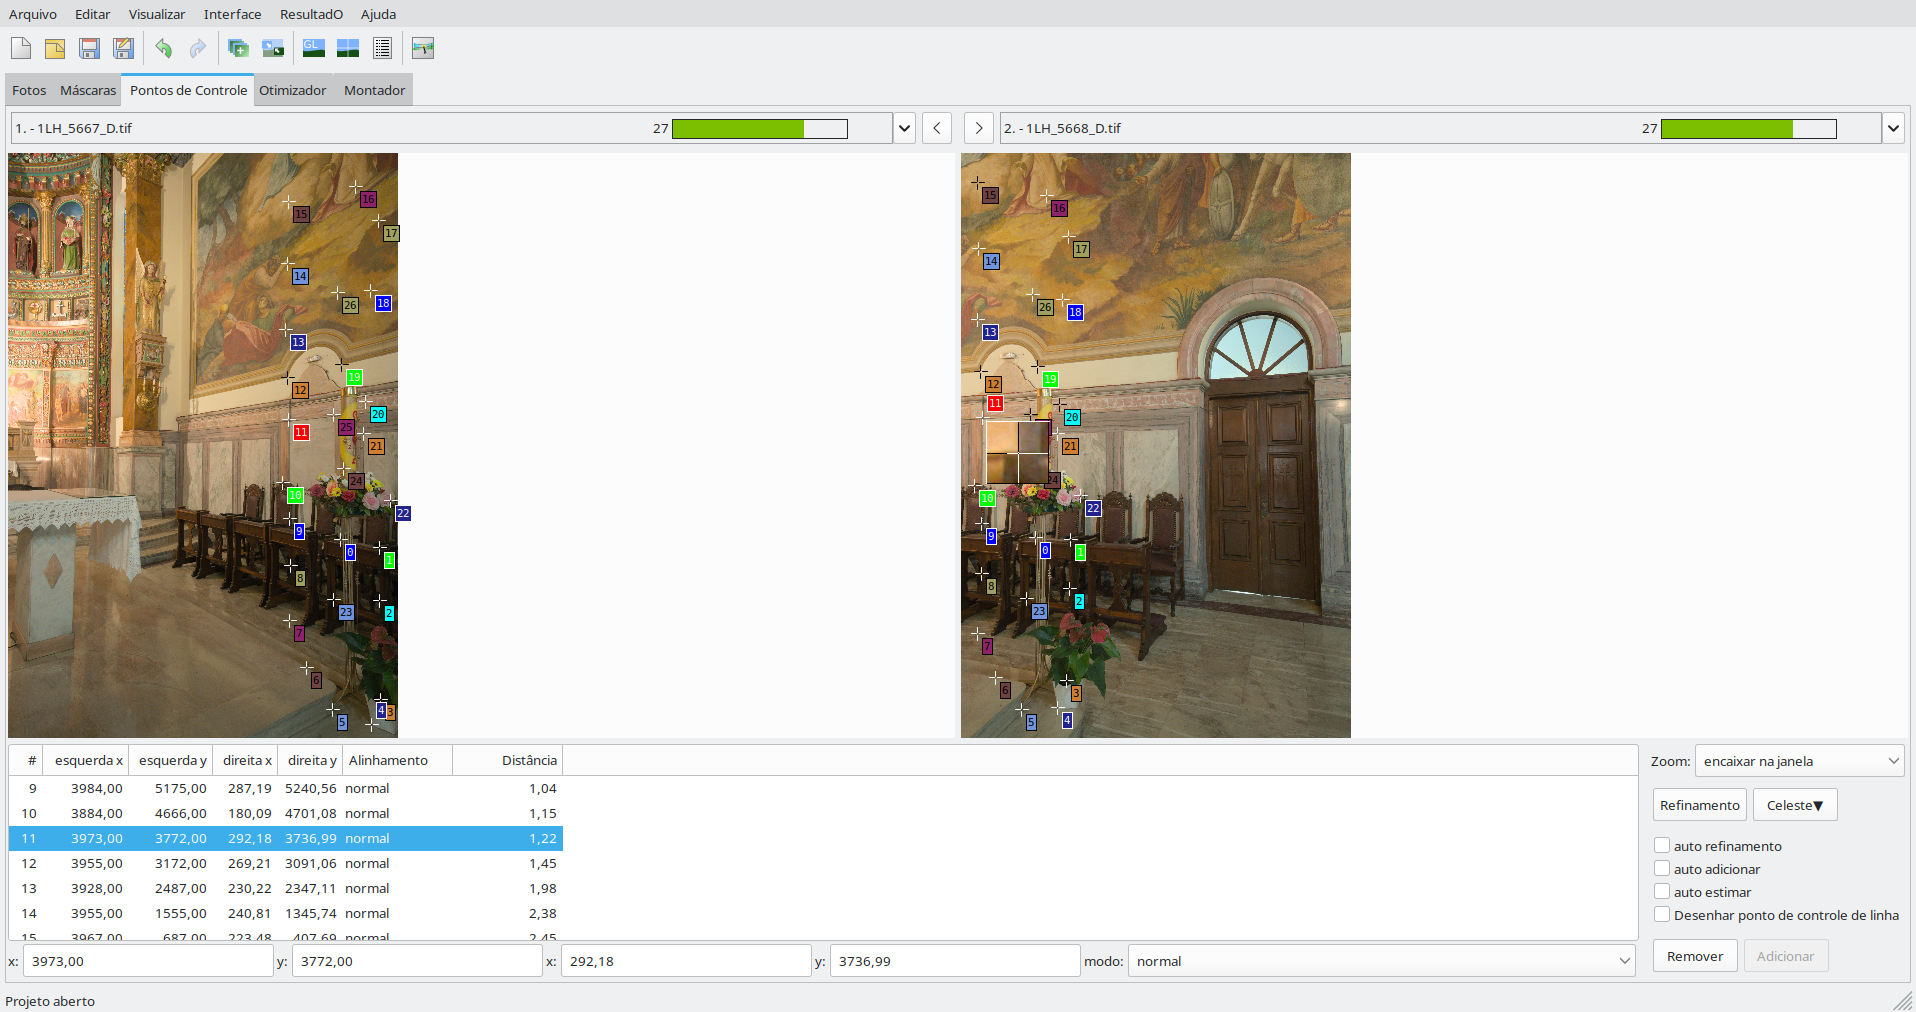Open the GL fast preview window
The image size is (1916, 1012).
314,48
